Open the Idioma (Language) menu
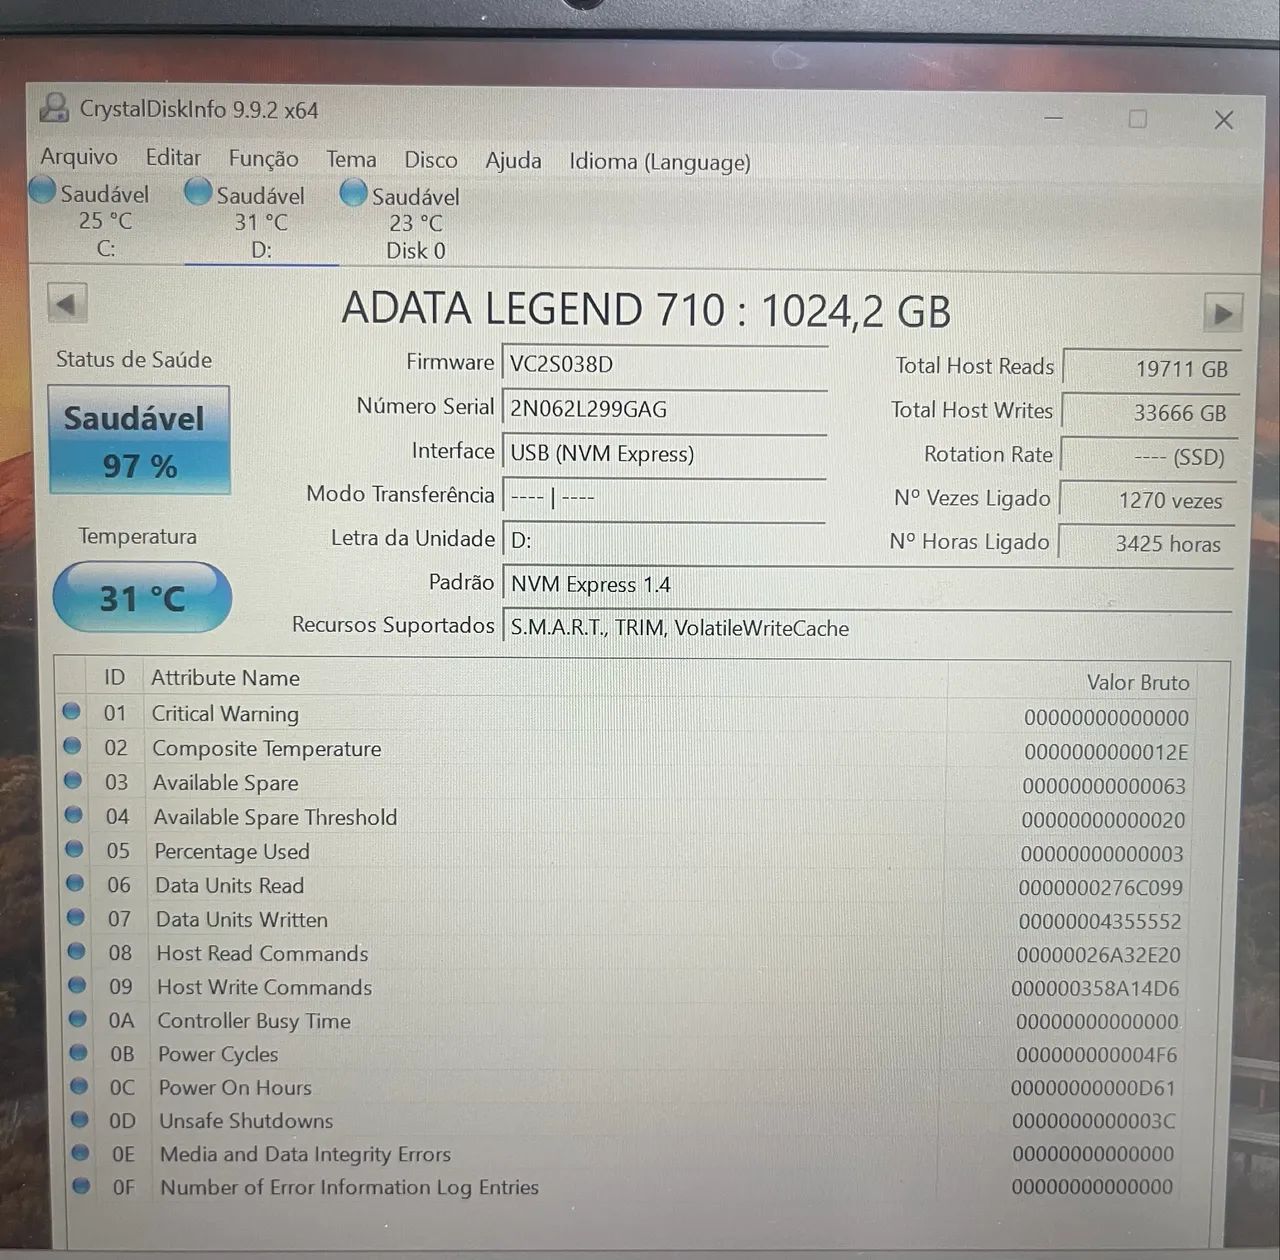This screenshot has height=1260, width=1280. click(660, 162)
